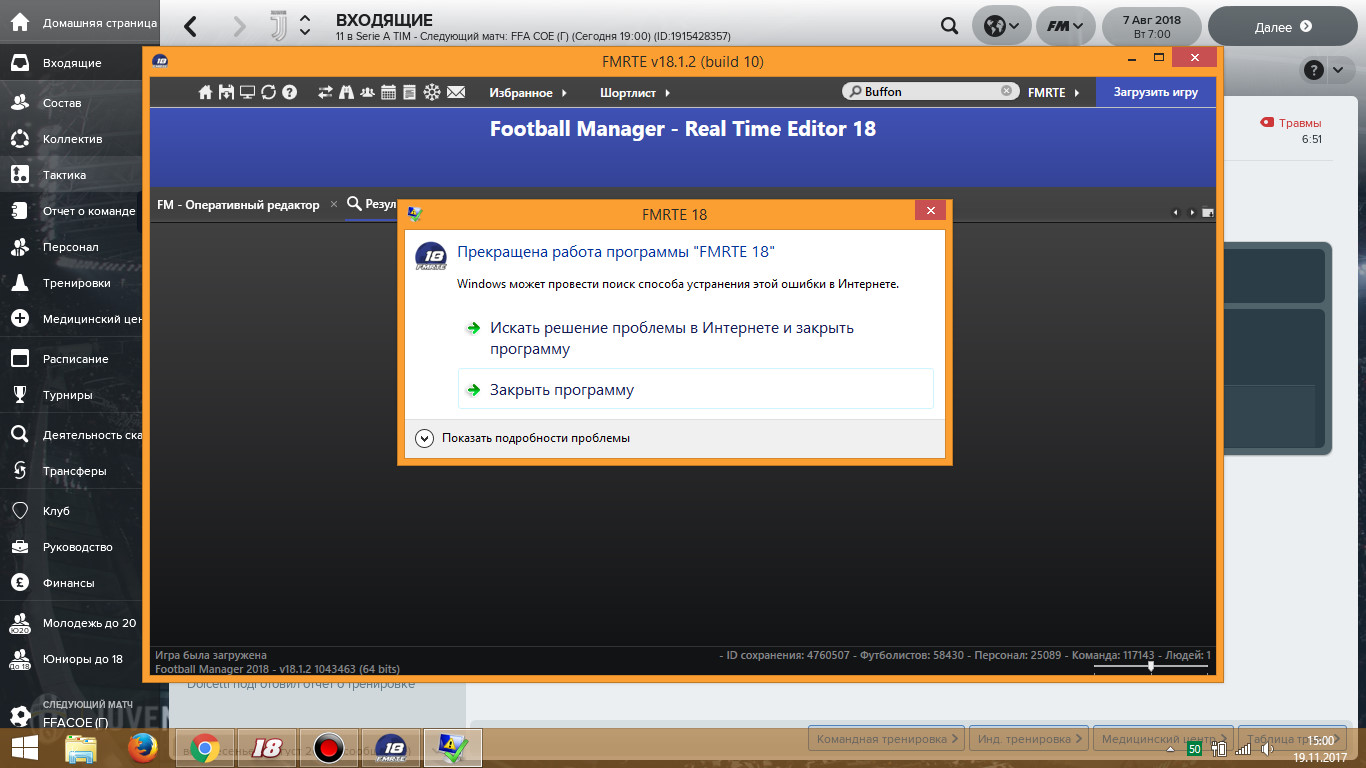Click the date 7 Авг 2018 button
The width and height of the screenshot is (1366, 768).
point(1152,26)
